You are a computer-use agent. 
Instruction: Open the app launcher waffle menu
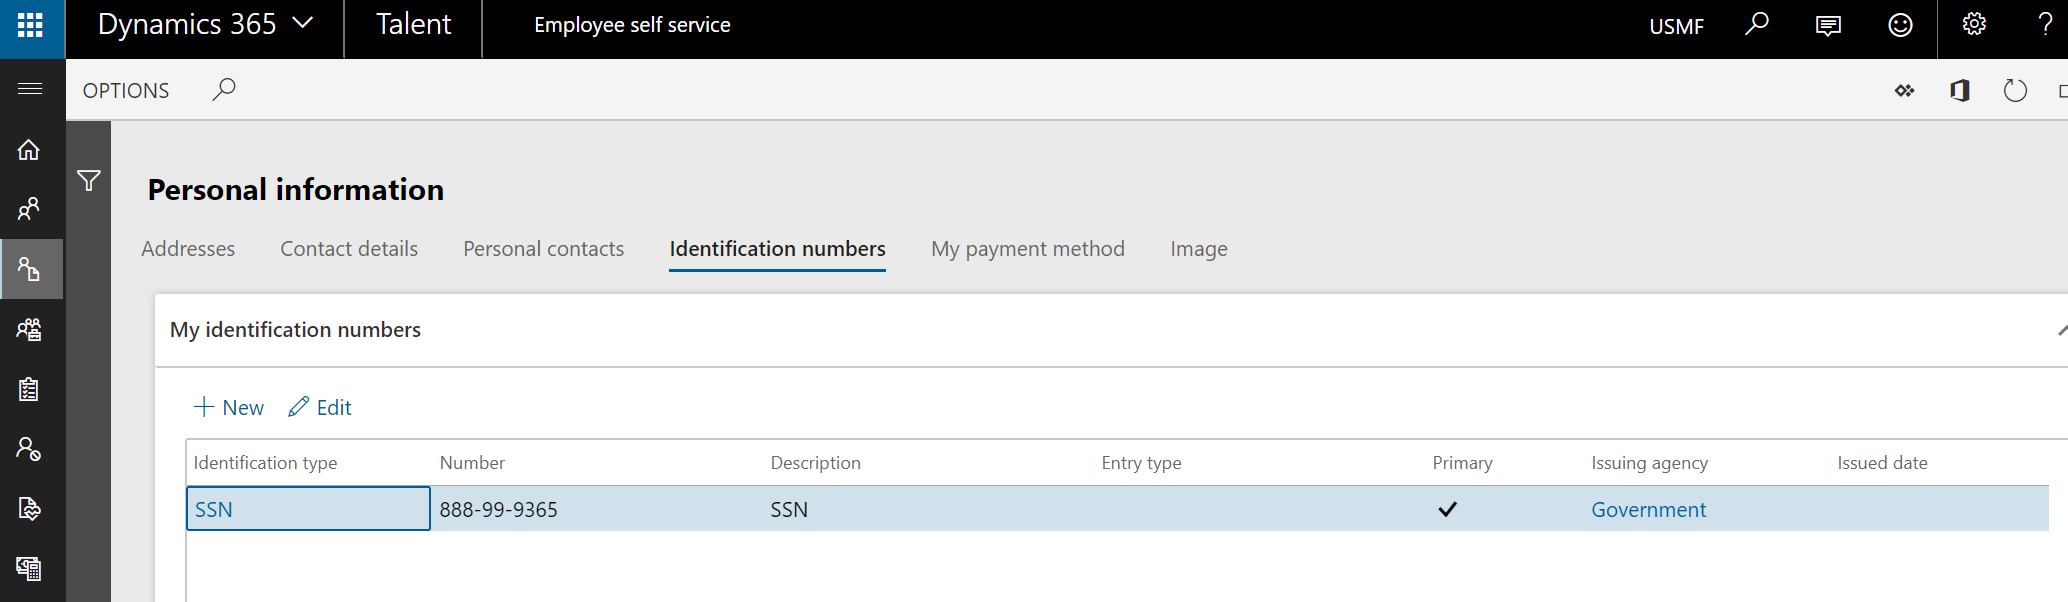[x=31, y=27]
